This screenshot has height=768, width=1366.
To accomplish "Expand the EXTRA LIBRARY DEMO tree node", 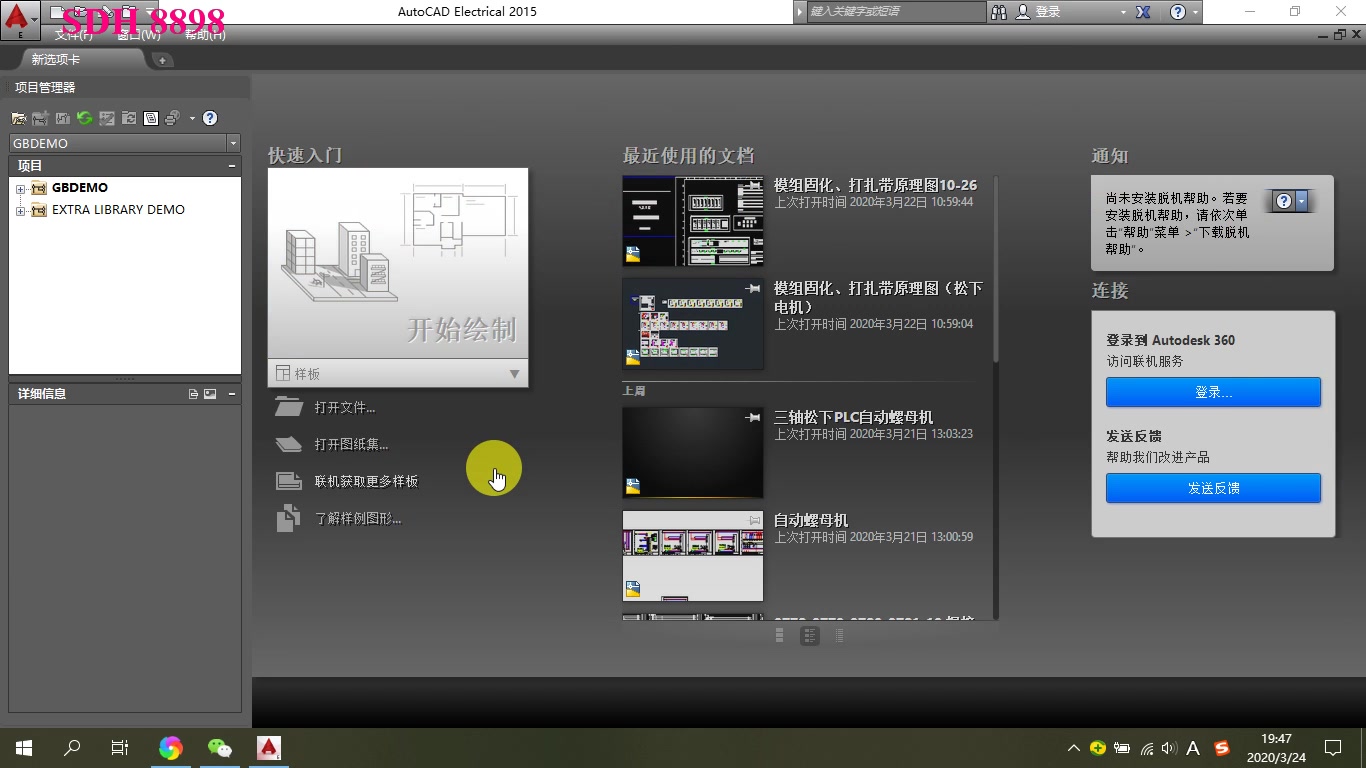I will click(20, 211).
